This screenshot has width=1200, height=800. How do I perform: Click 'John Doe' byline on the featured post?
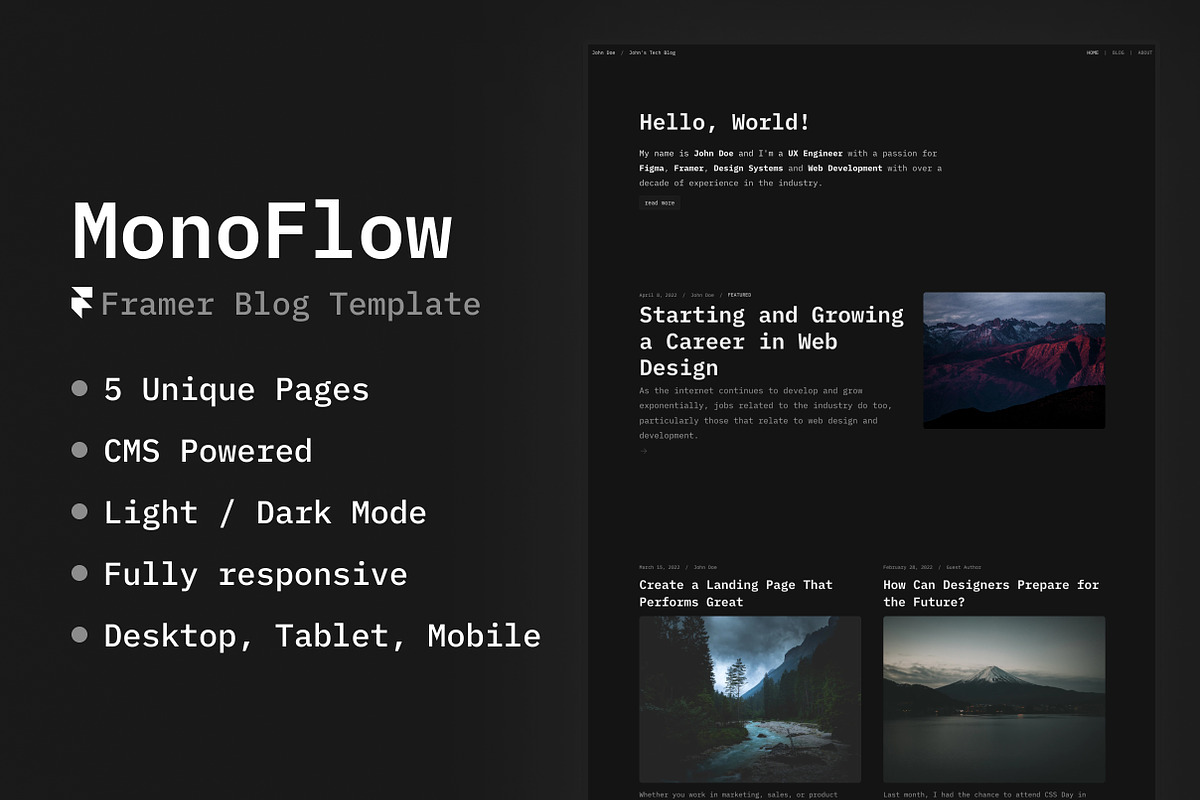tap(703, 295)
